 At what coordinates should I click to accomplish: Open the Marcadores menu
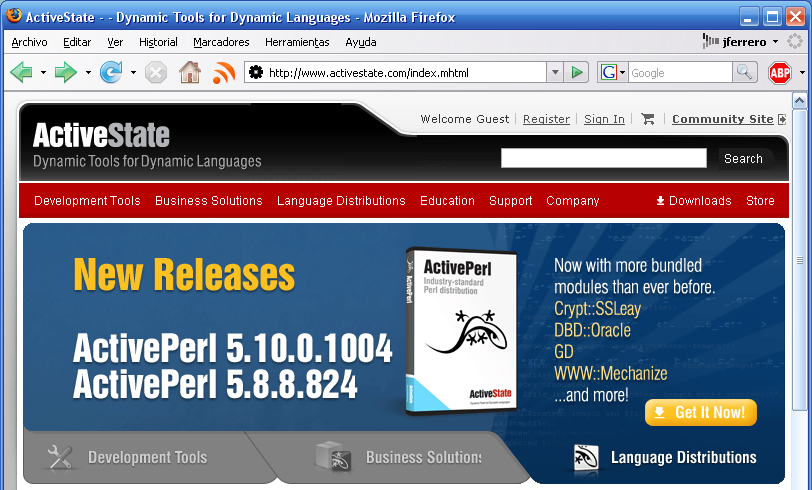221,42
